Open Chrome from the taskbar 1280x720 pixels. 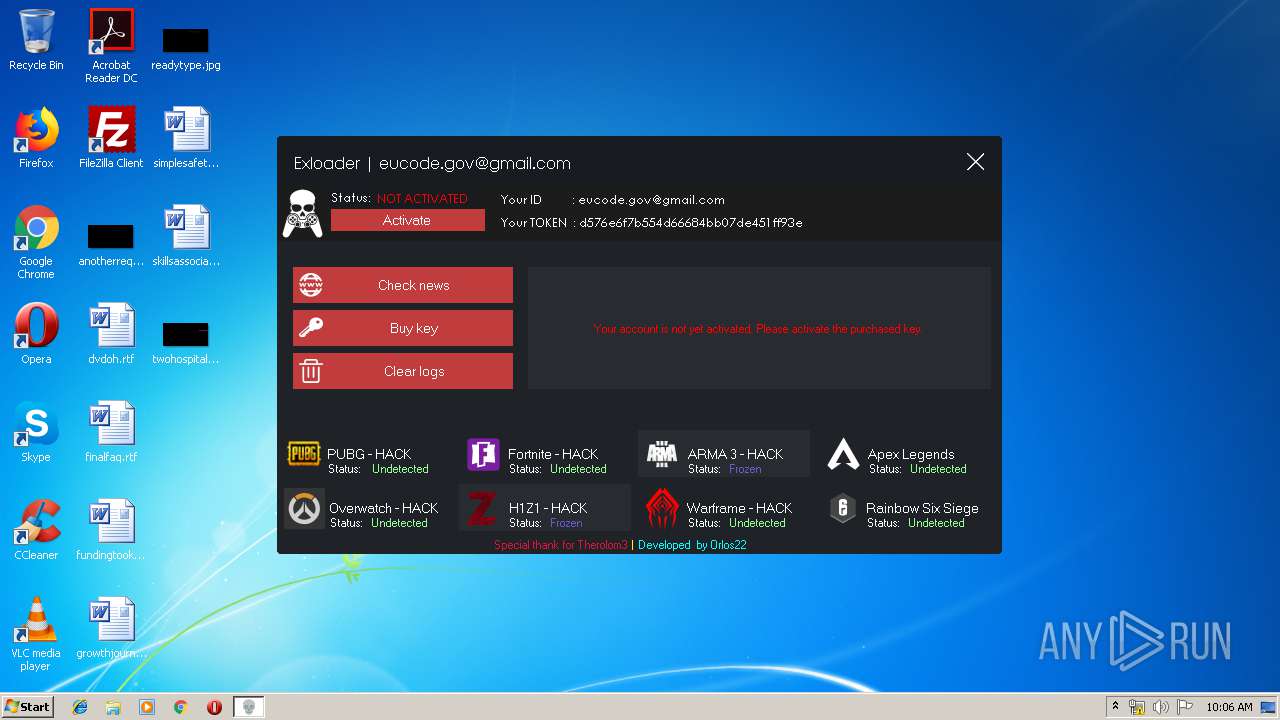click(181, 707)
